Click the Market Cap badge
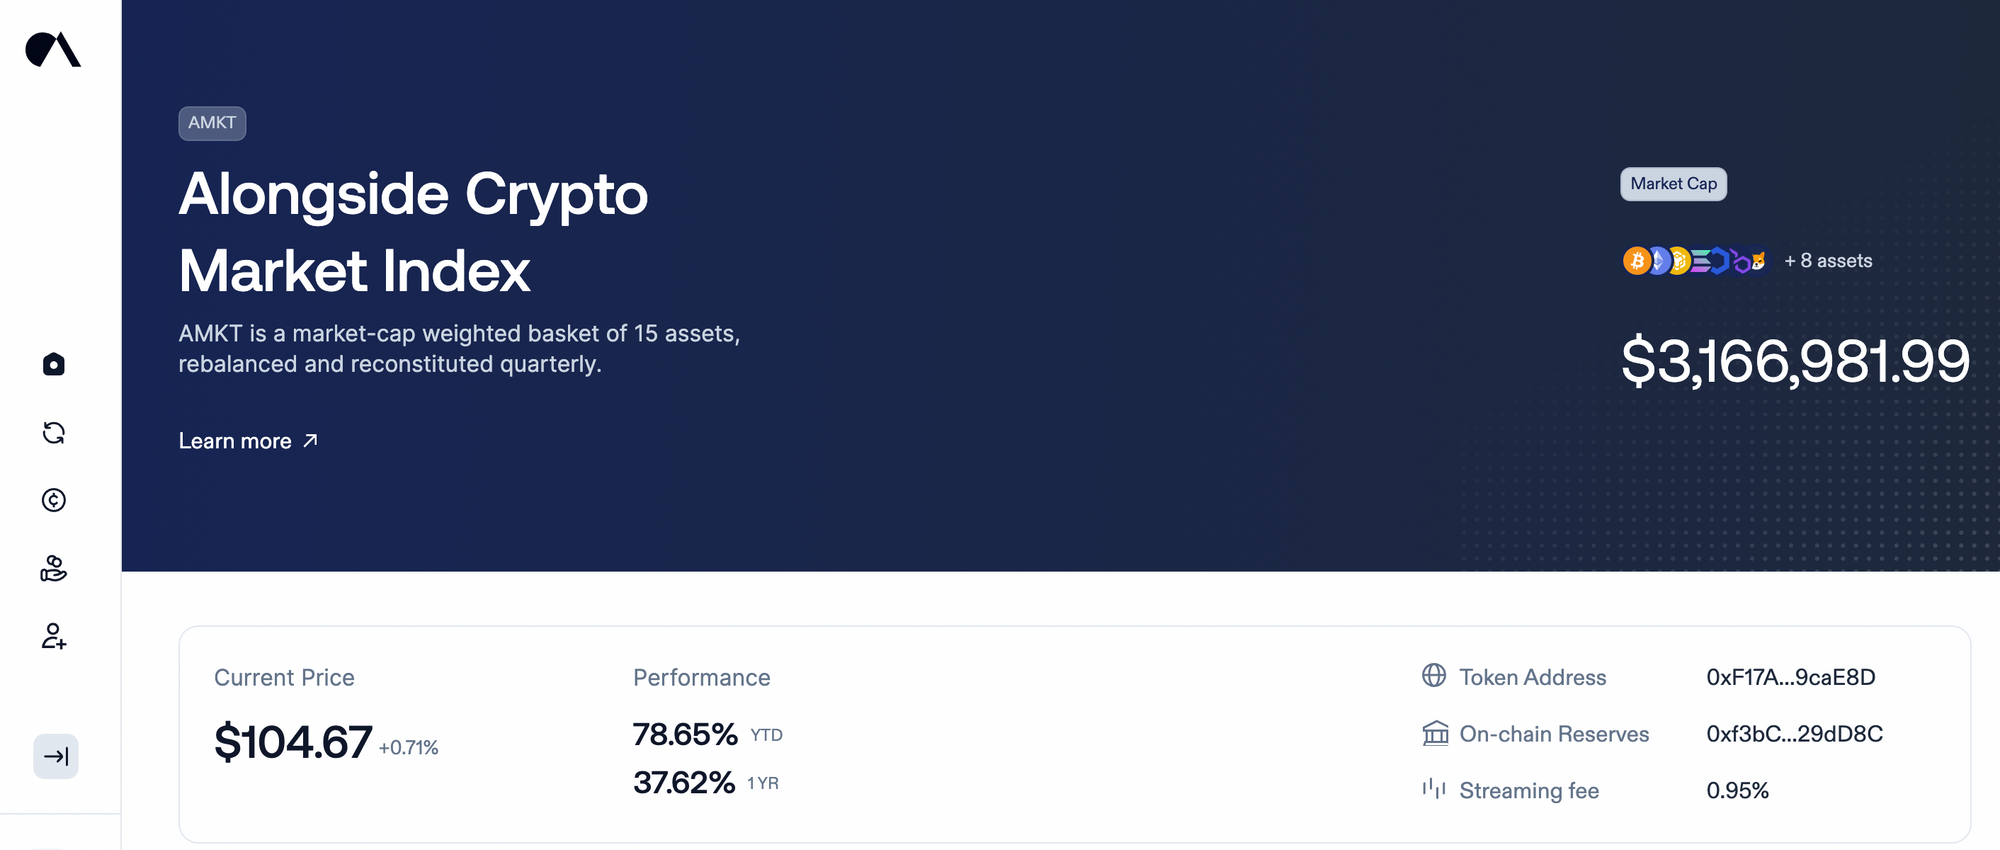The image size is (2000, 850). tap(1673, 184)
